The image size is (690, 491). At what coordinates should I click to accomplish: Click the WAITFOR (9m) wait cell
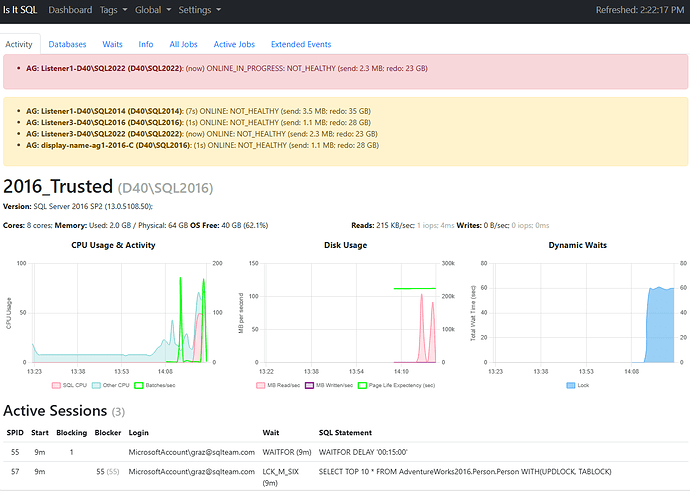(287, 452)
